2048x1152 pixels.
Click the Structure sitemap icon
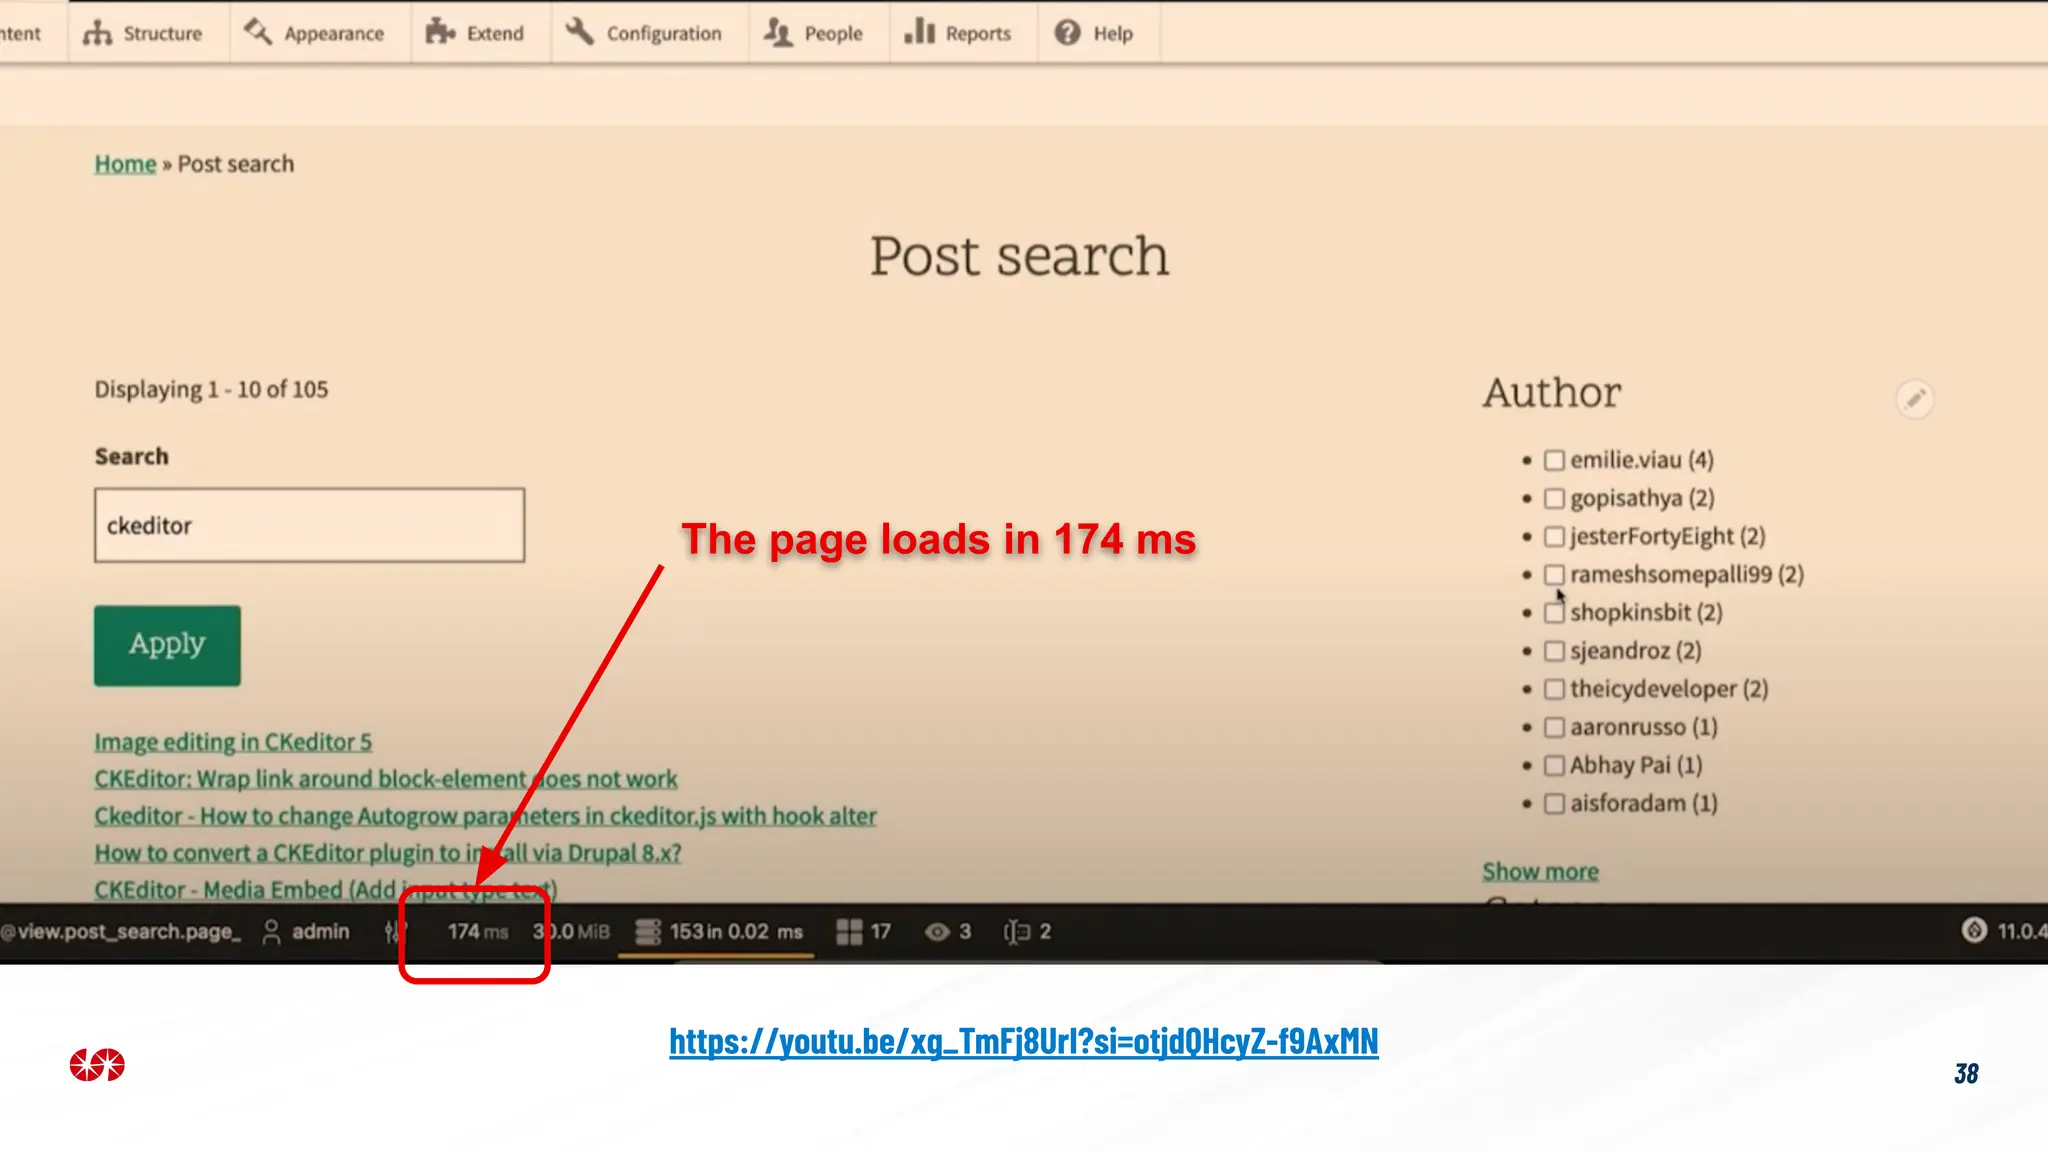pos(97,33)
